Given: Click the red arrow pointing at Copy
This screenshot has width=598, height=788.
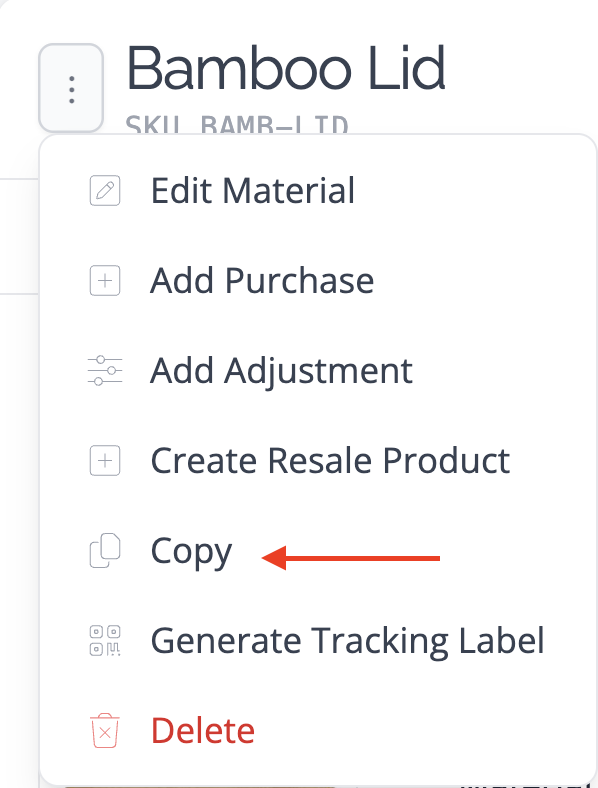Looking at the screenshot, I should point(351,558).
